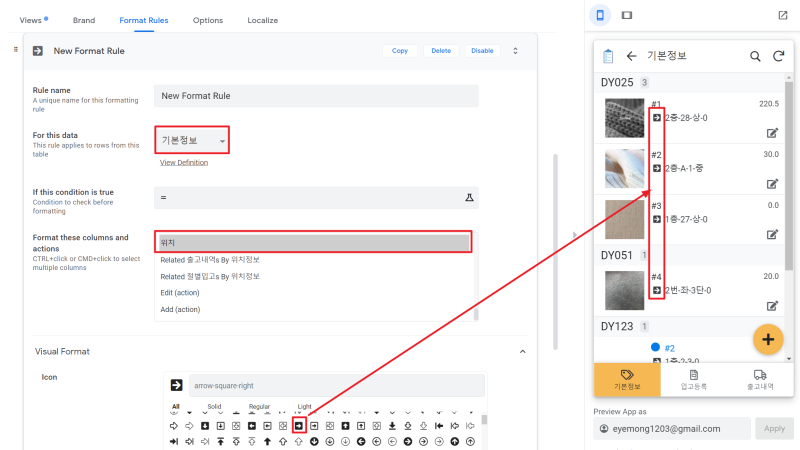Pick the solid arrow-to-right icon

[174, 441]
